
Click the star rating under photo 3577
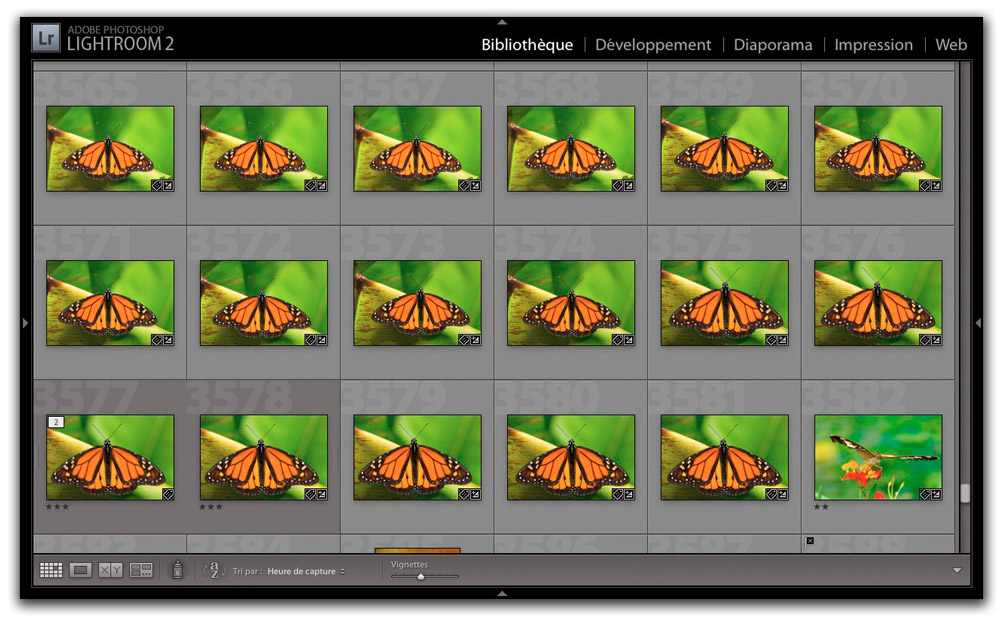coord(57,507)
